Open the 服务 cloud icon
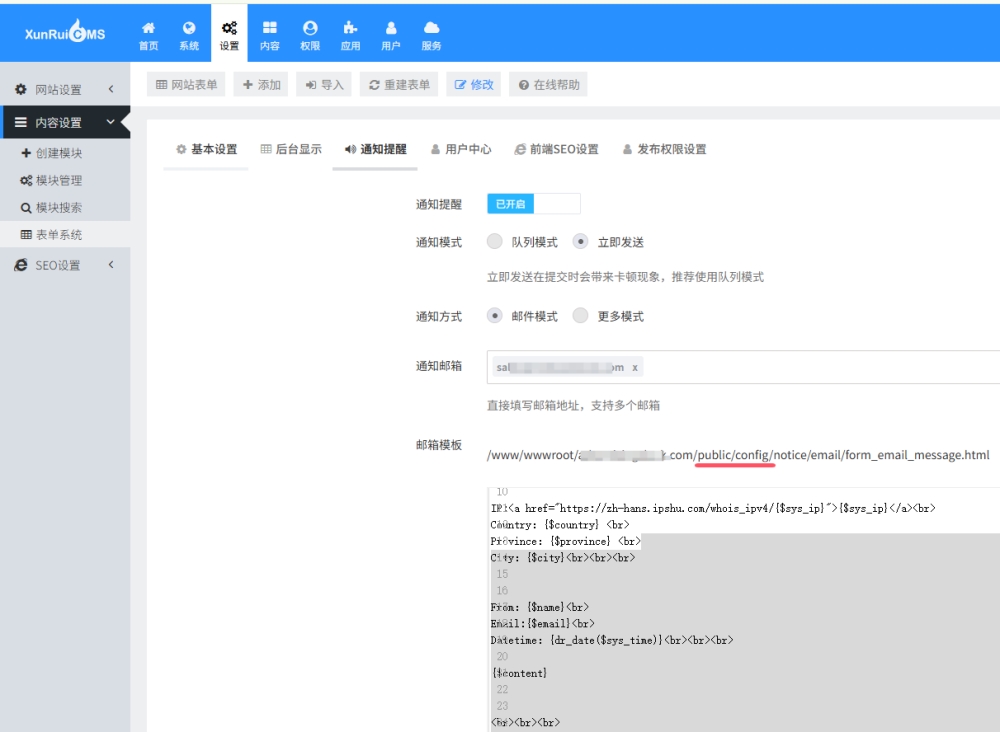Screen dimensions: 1000x732 click(x=431, y=27)
